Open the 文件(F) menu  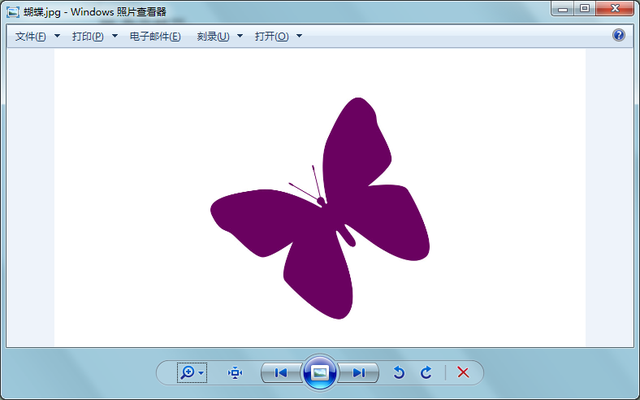[31, 36]
